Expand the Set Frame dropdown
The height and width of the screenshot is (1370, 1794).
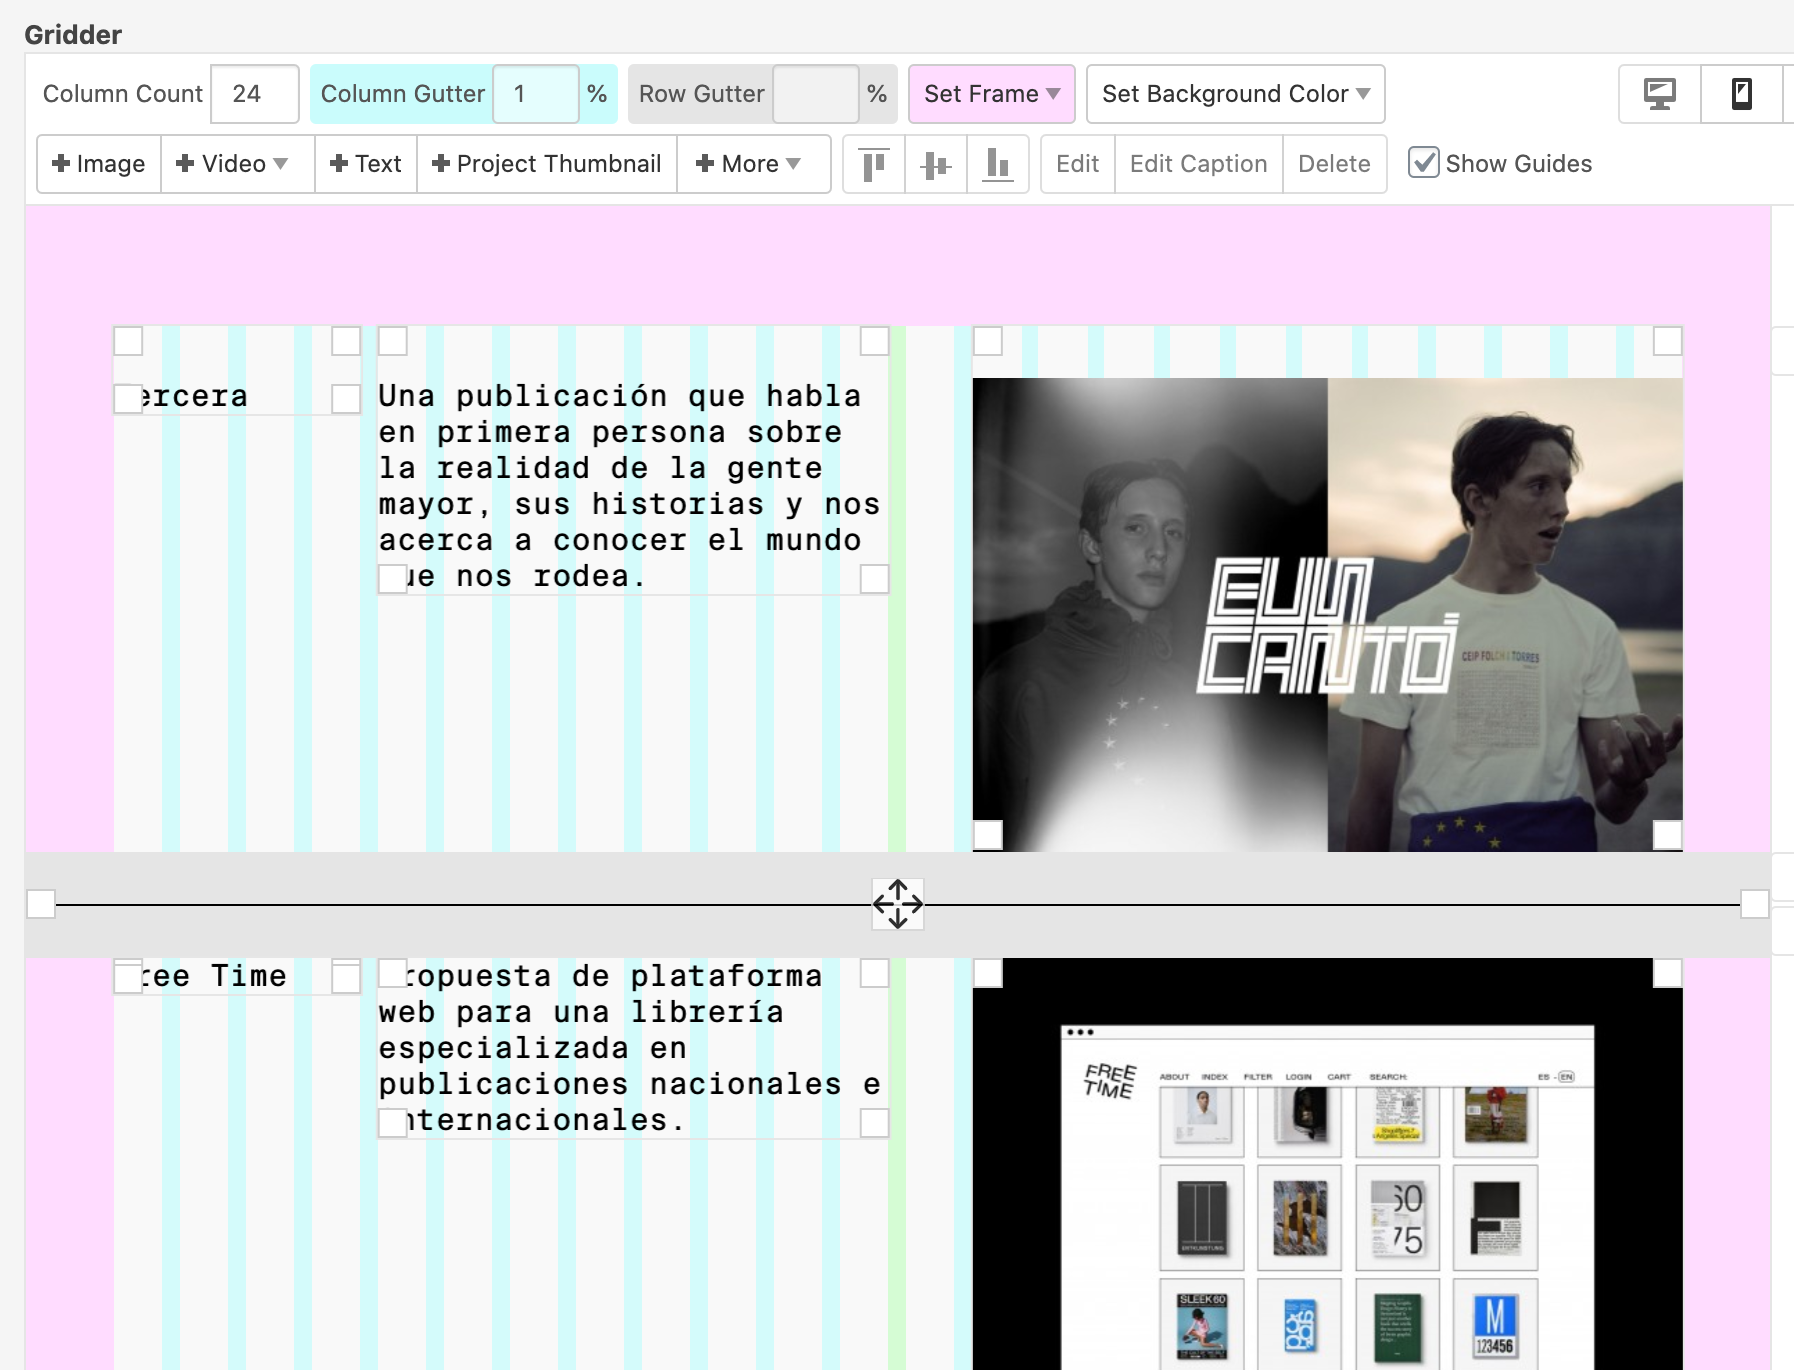[x=991, y=94]
